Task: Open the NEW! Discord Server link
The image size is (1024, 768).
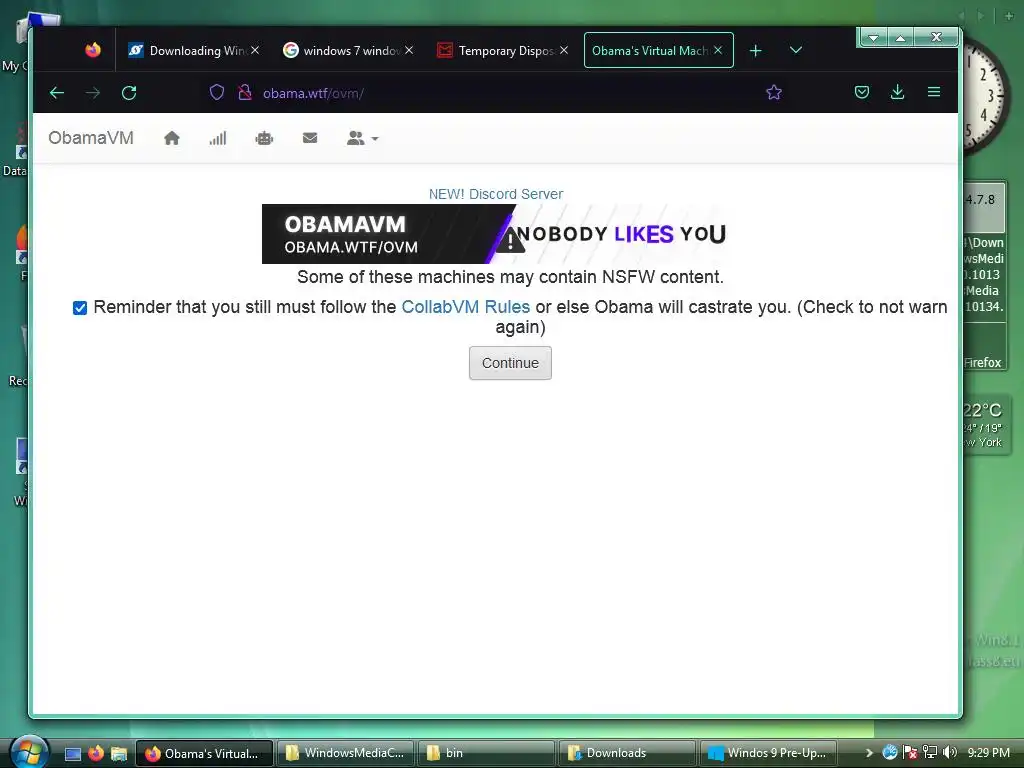Action: [x=496, y=194]
